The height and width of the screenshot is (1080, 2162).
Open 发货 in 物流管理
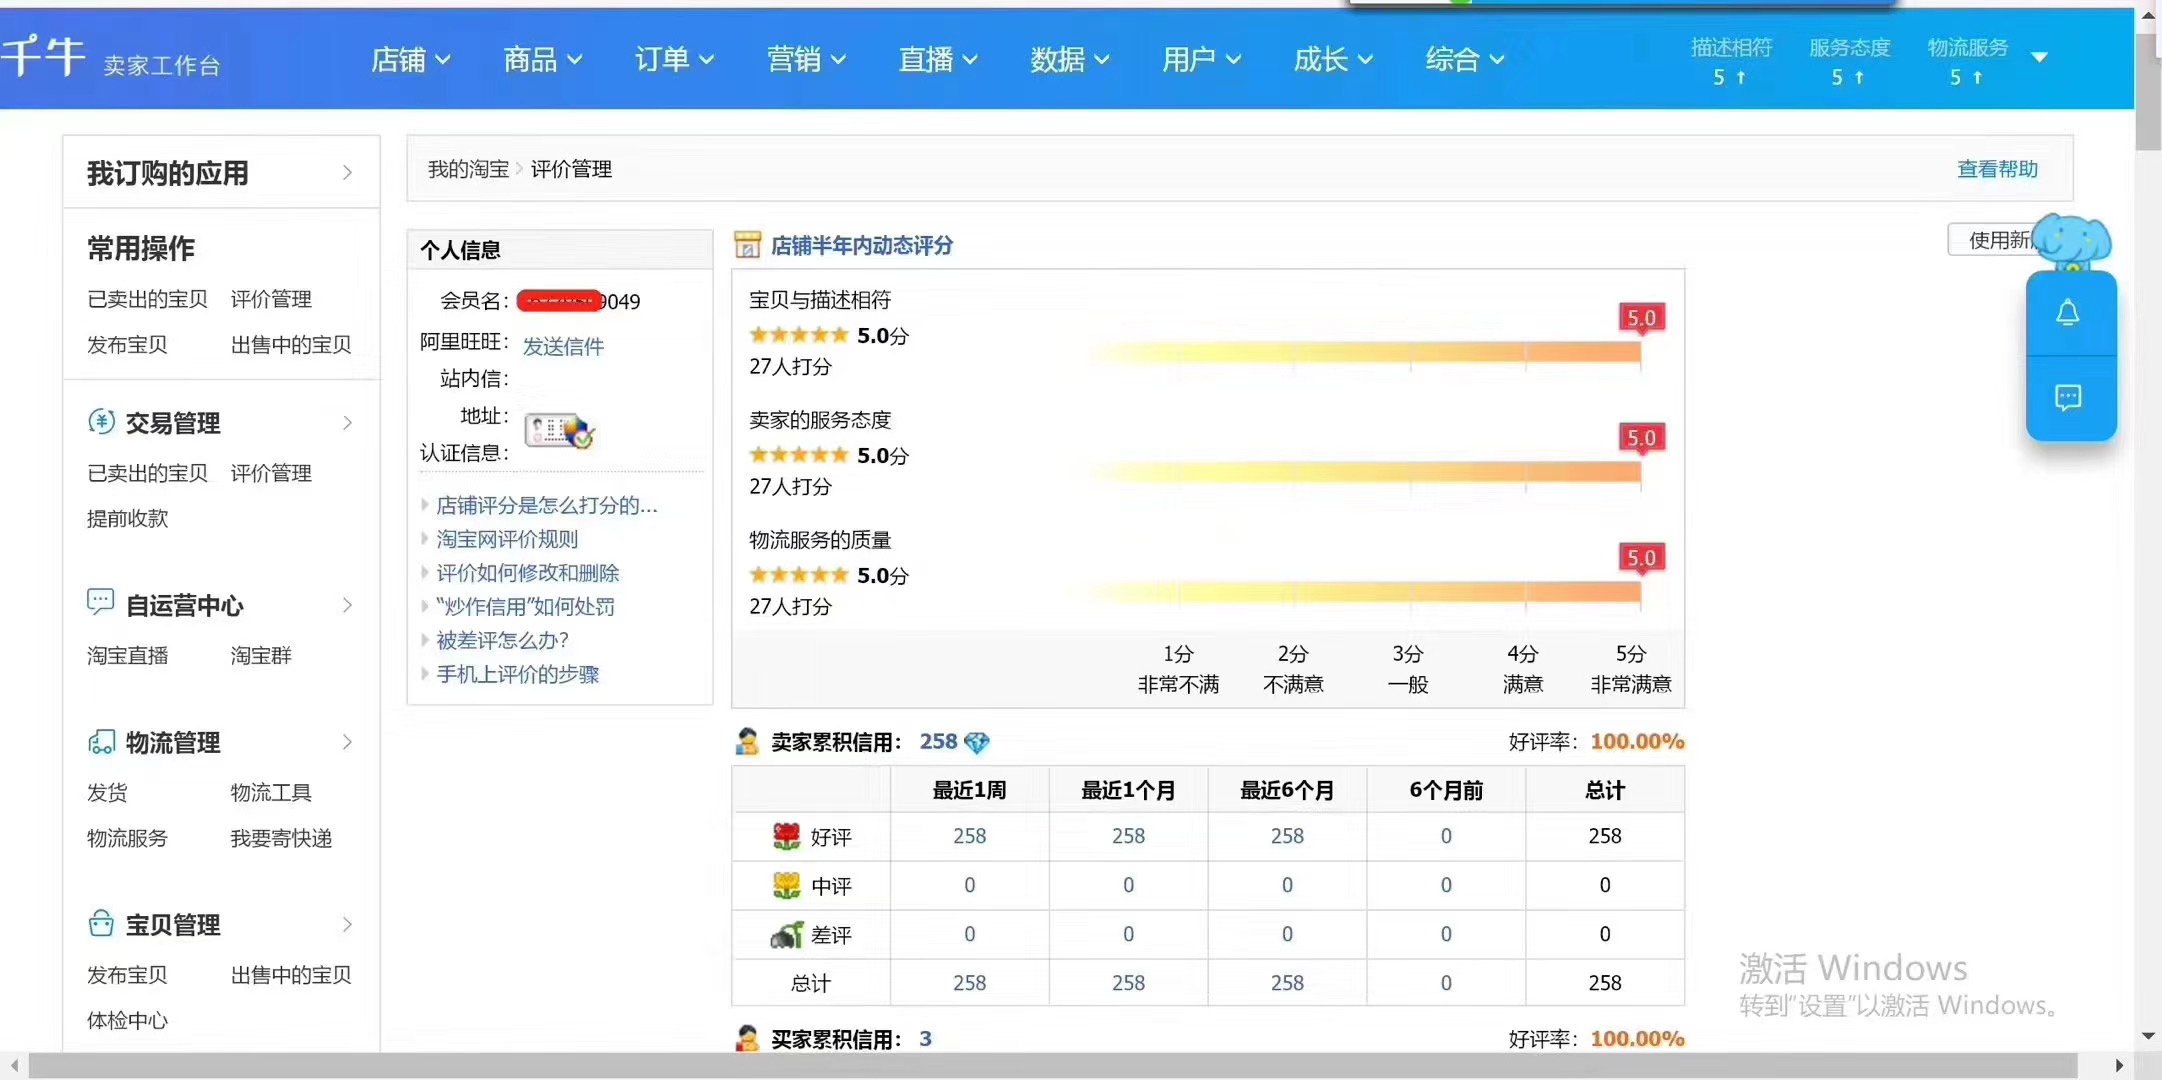pyautogui.click(x=107, y=792)
